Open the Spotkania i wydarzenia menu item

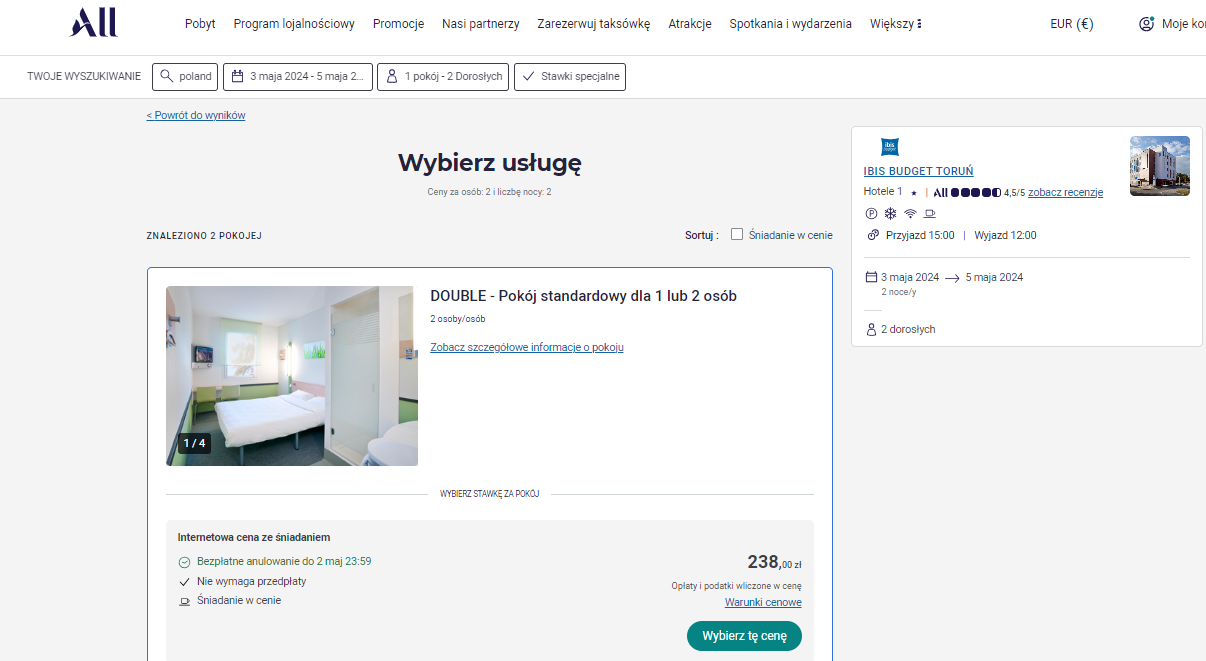click(x=791, y=24)
